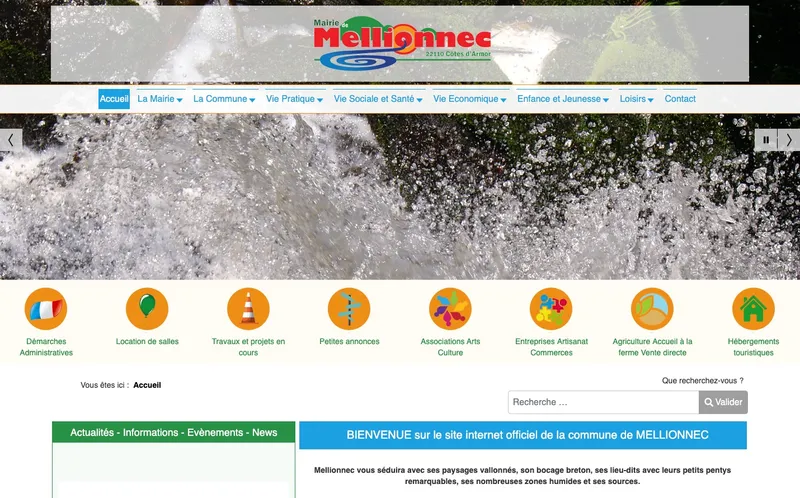This screenshot has width=800, height=498.
Task: Expand the La Mairie dropdown menu
Action: (x=160, y=99)
